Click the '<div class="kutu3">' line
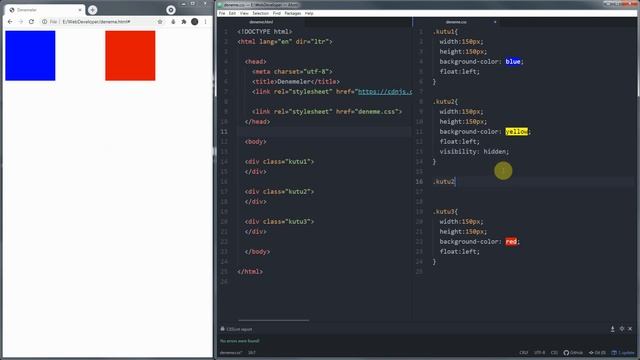 279,222
